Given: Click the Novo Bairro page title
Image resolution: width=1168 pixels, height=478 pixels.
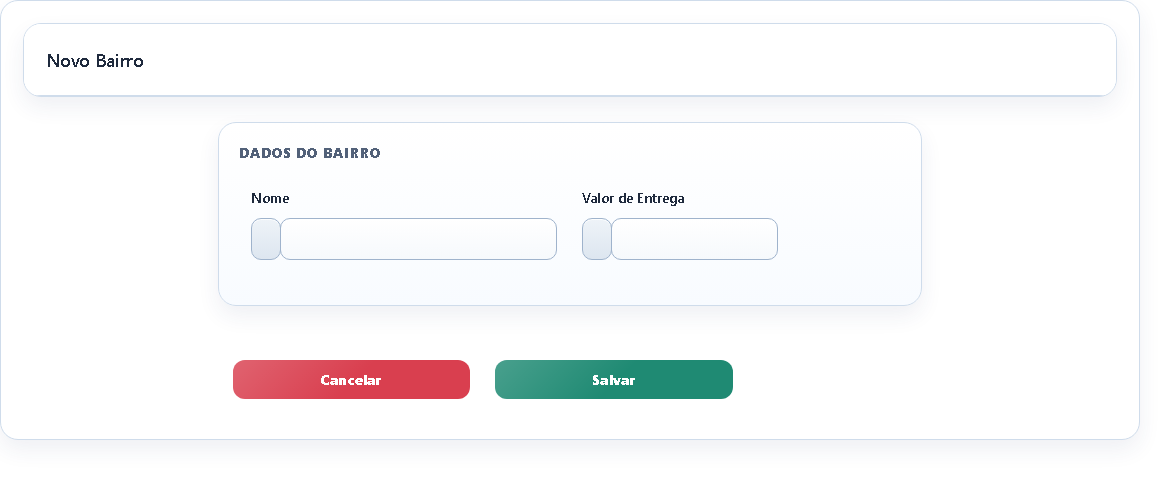Looking at the screenshot, I should coord(95,60).
